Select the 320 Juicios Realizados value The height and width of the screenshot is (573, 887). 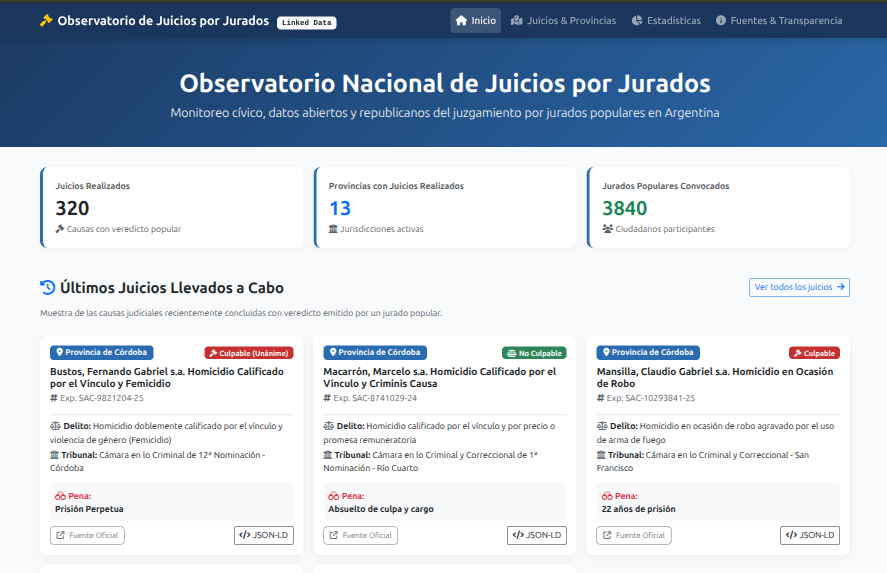(x=72, y=208)
